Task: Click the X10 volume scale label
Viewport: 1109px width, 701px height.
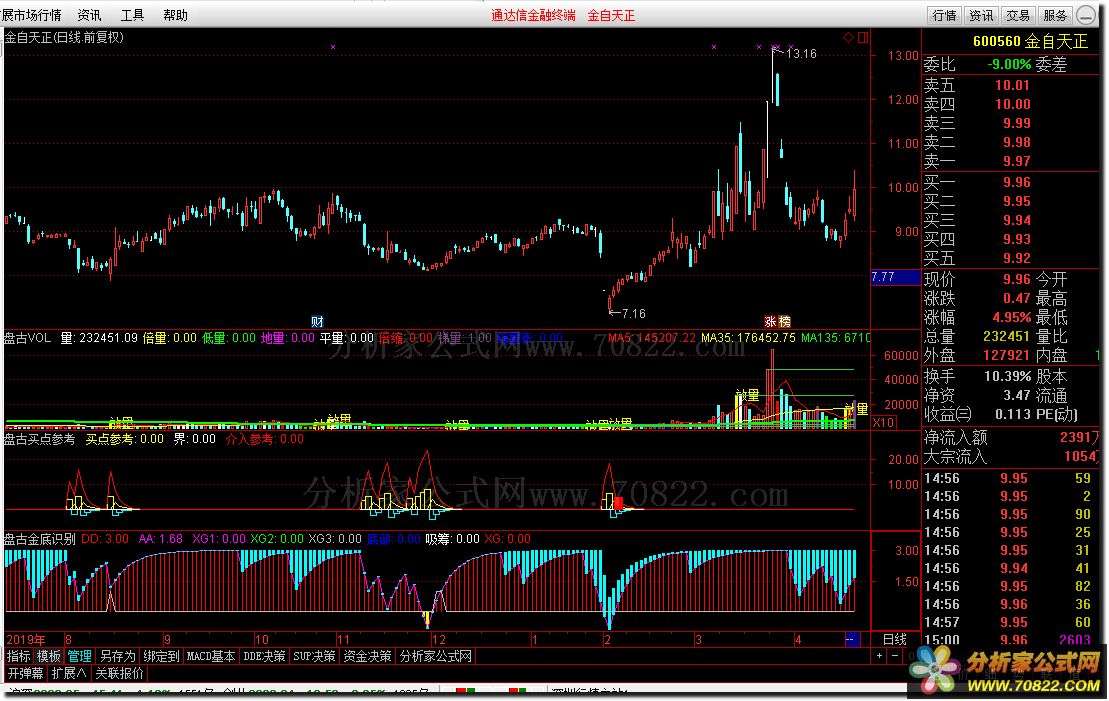Action: 883,422
